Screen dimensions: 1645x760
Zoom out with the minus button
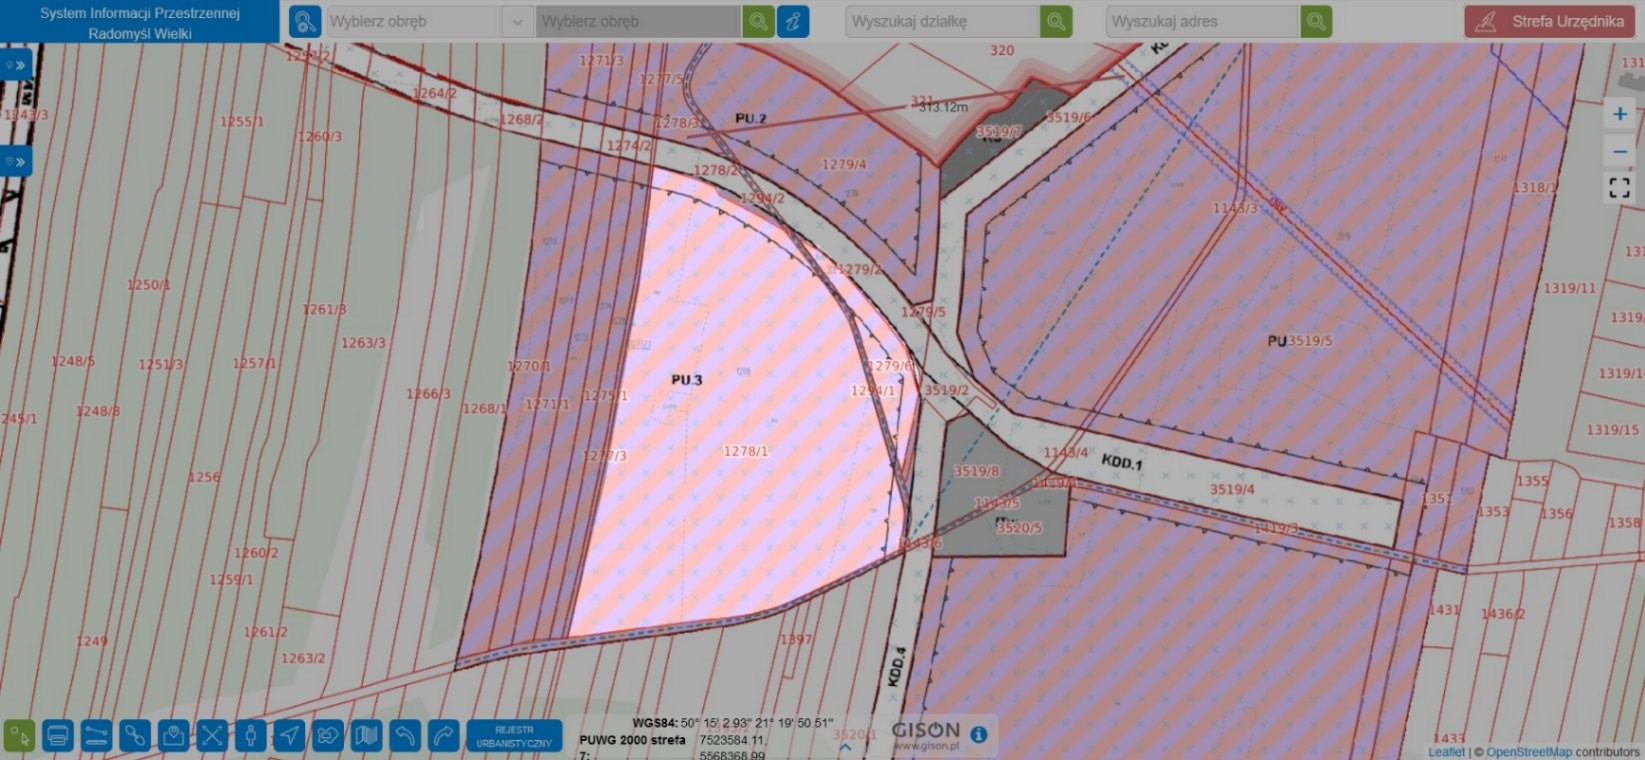point(1620,151)
